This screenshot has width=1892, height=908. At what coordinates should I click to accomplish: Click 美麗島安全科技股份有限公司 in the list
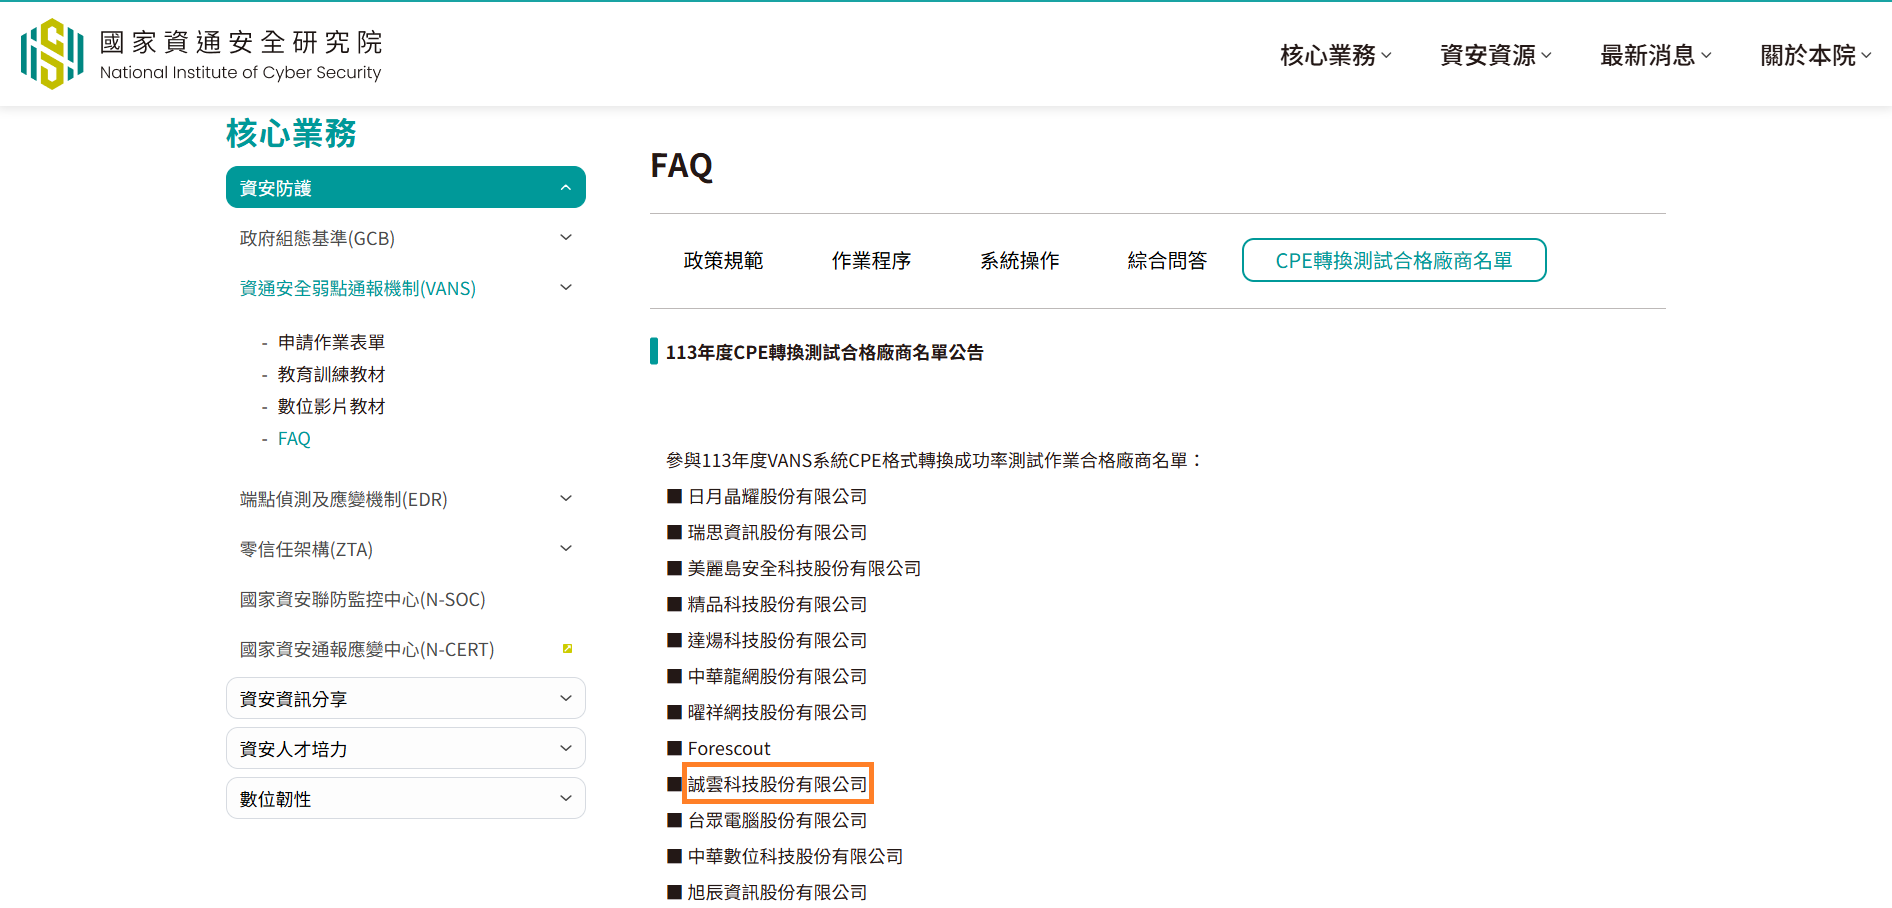tap(804, 568)
